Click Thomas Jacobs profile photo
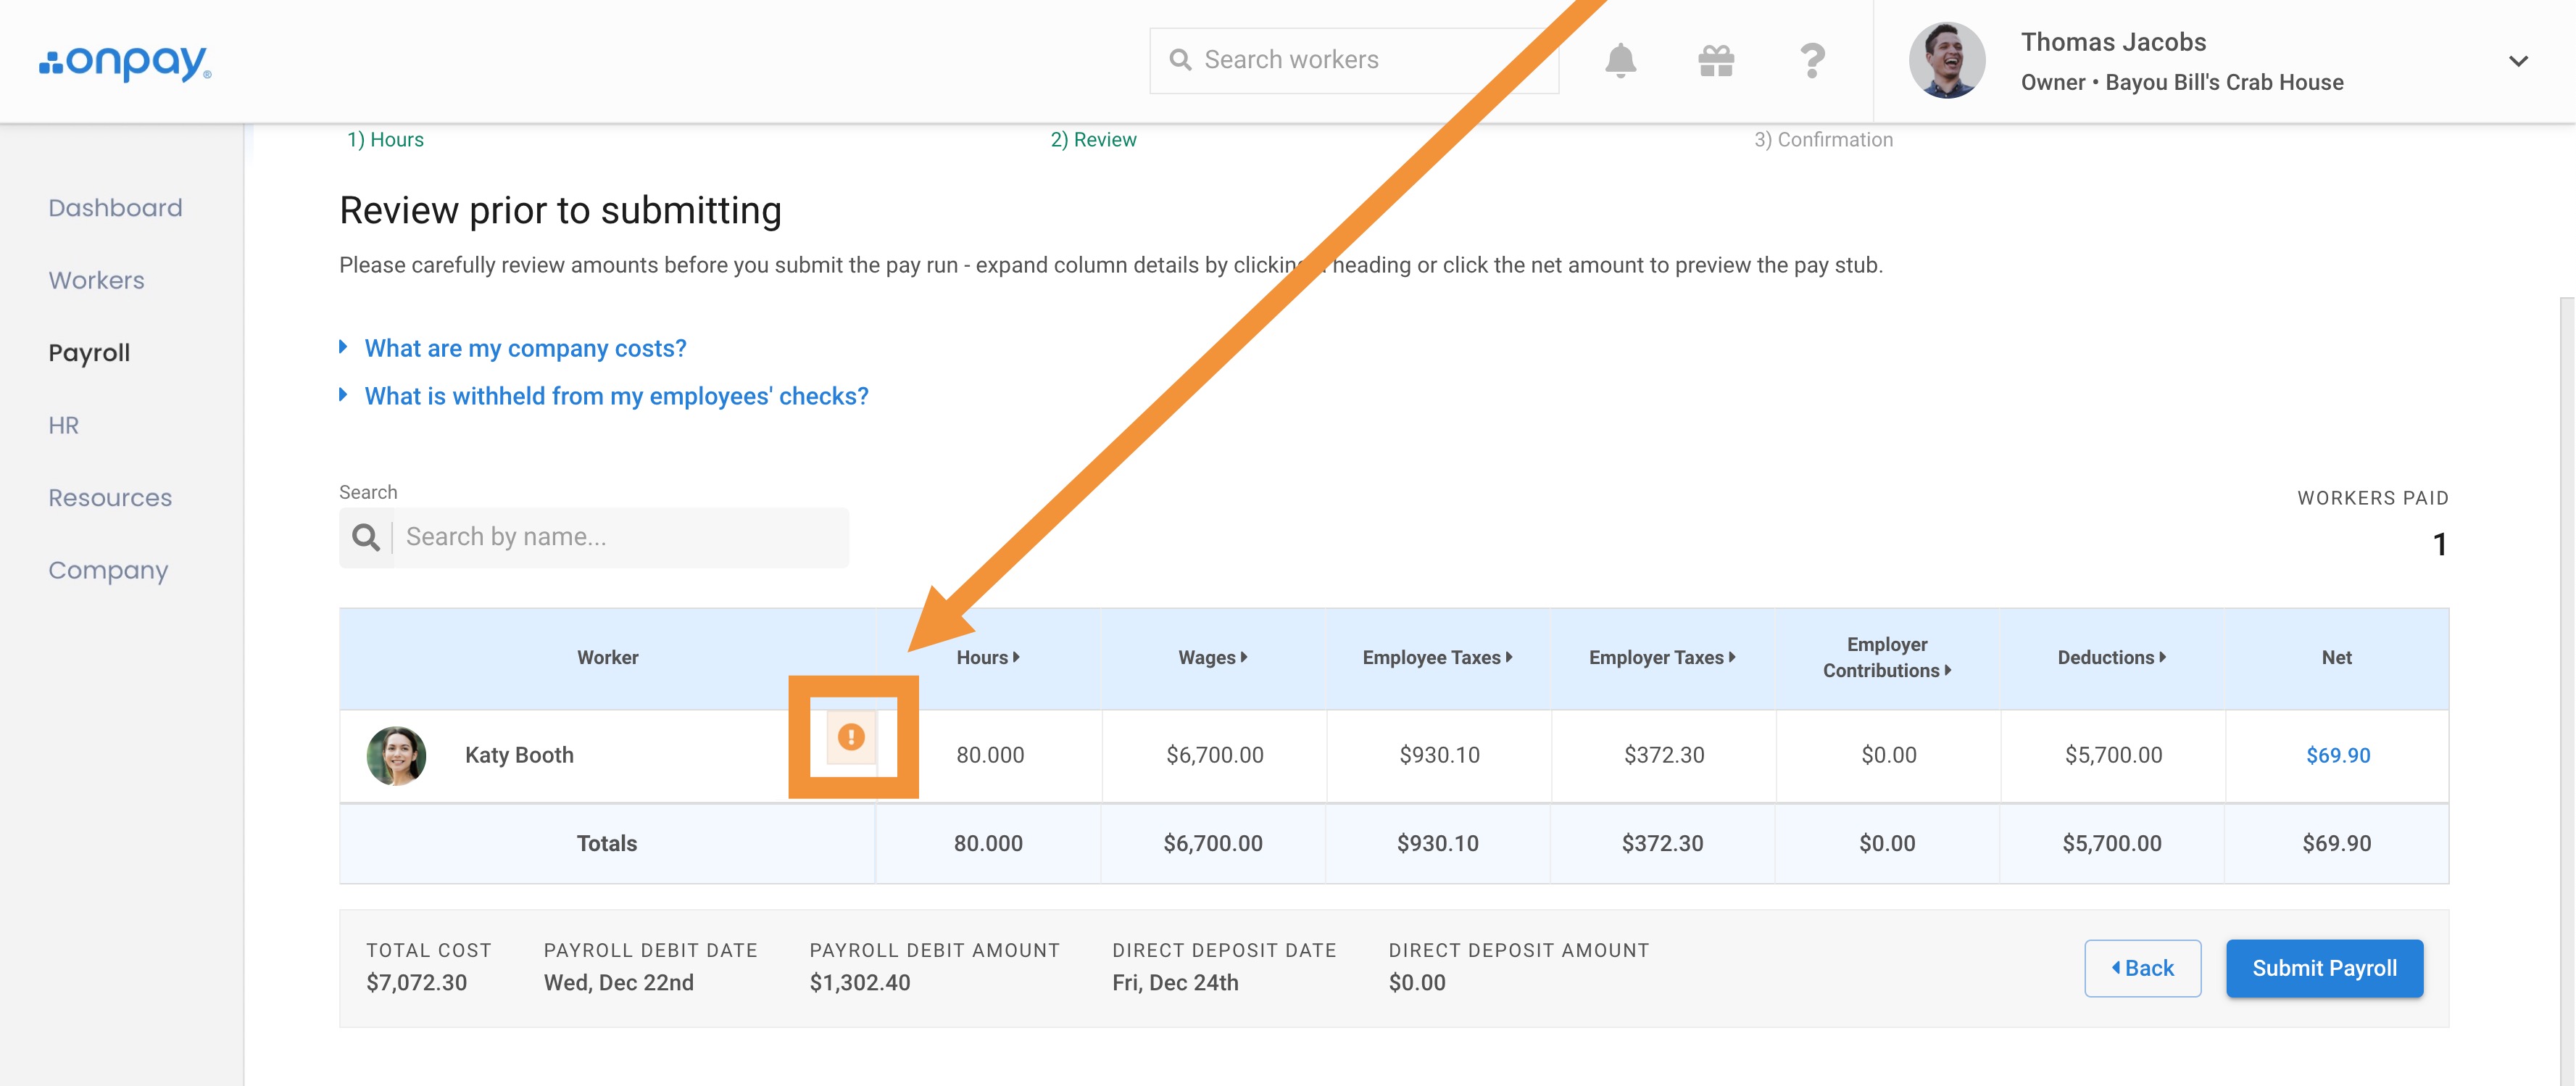The image size is (2576, 1086). [x=1946, y=61]
